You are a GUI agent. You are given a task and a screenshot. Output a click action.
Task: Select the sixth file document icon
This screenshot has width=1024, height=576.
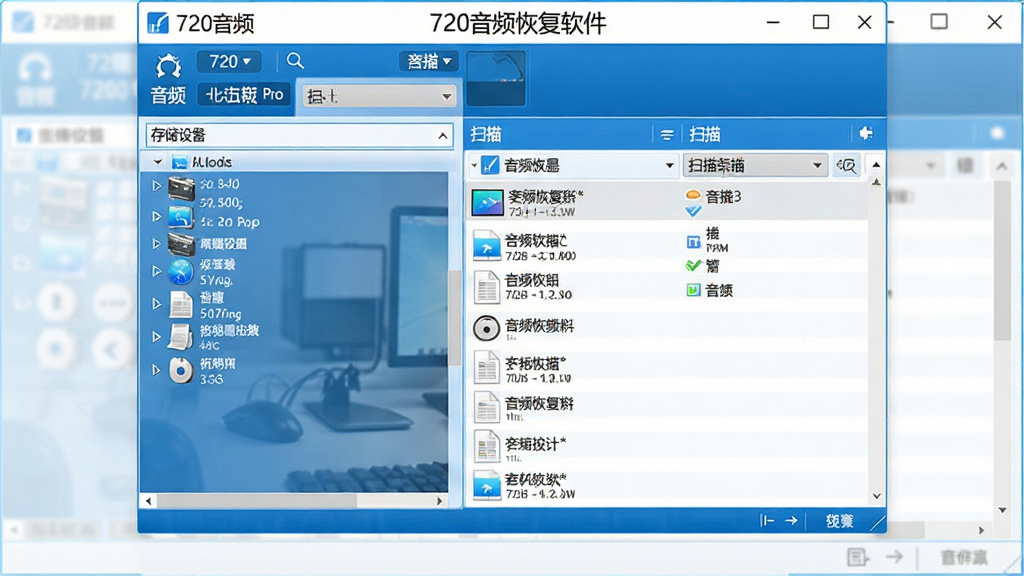487,408
